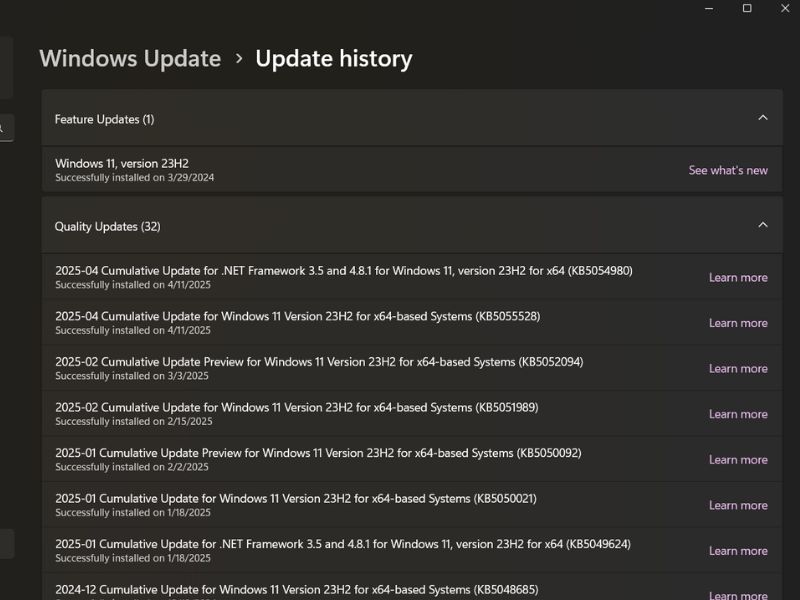Select 'Successfully installed on 3/29/2024' text
The height and width of the screenshot is (600, 800).
(x=135, y=178)
